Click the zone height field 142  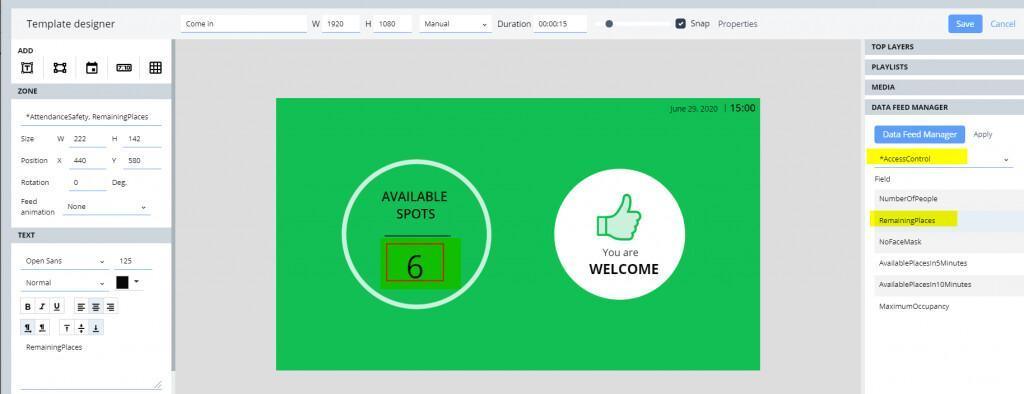coord(141,139)
